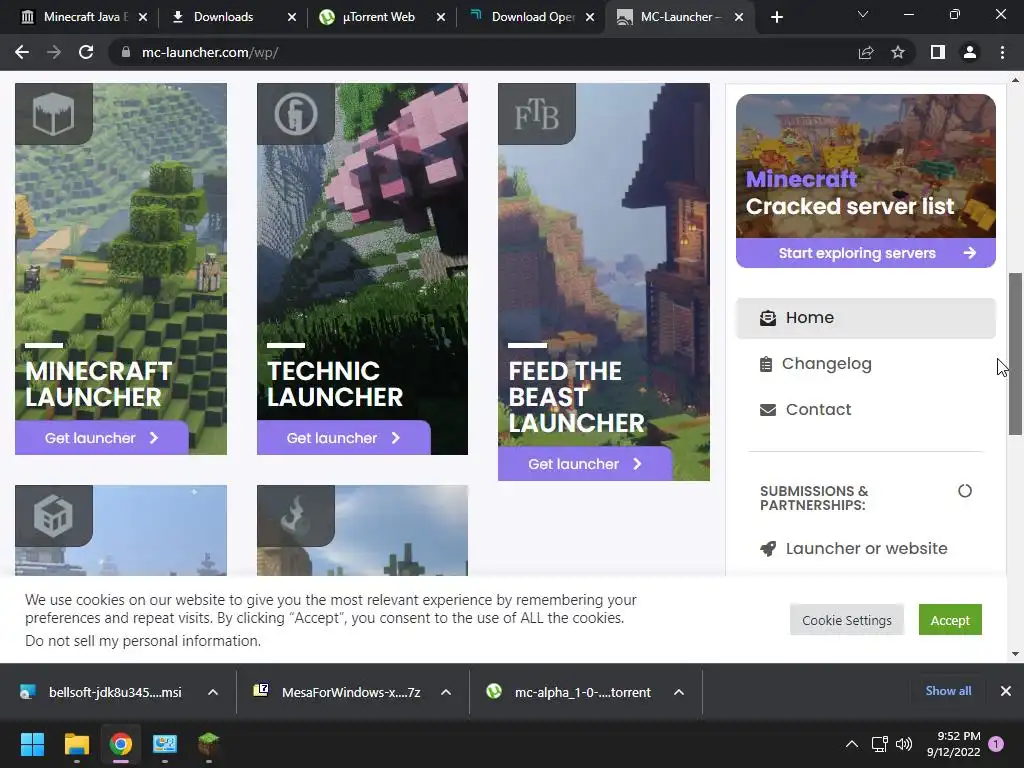The image size is (1024, 768).
Task: Open the browser side panel icon
Action: pyautogui.click(x=938, y=52)
